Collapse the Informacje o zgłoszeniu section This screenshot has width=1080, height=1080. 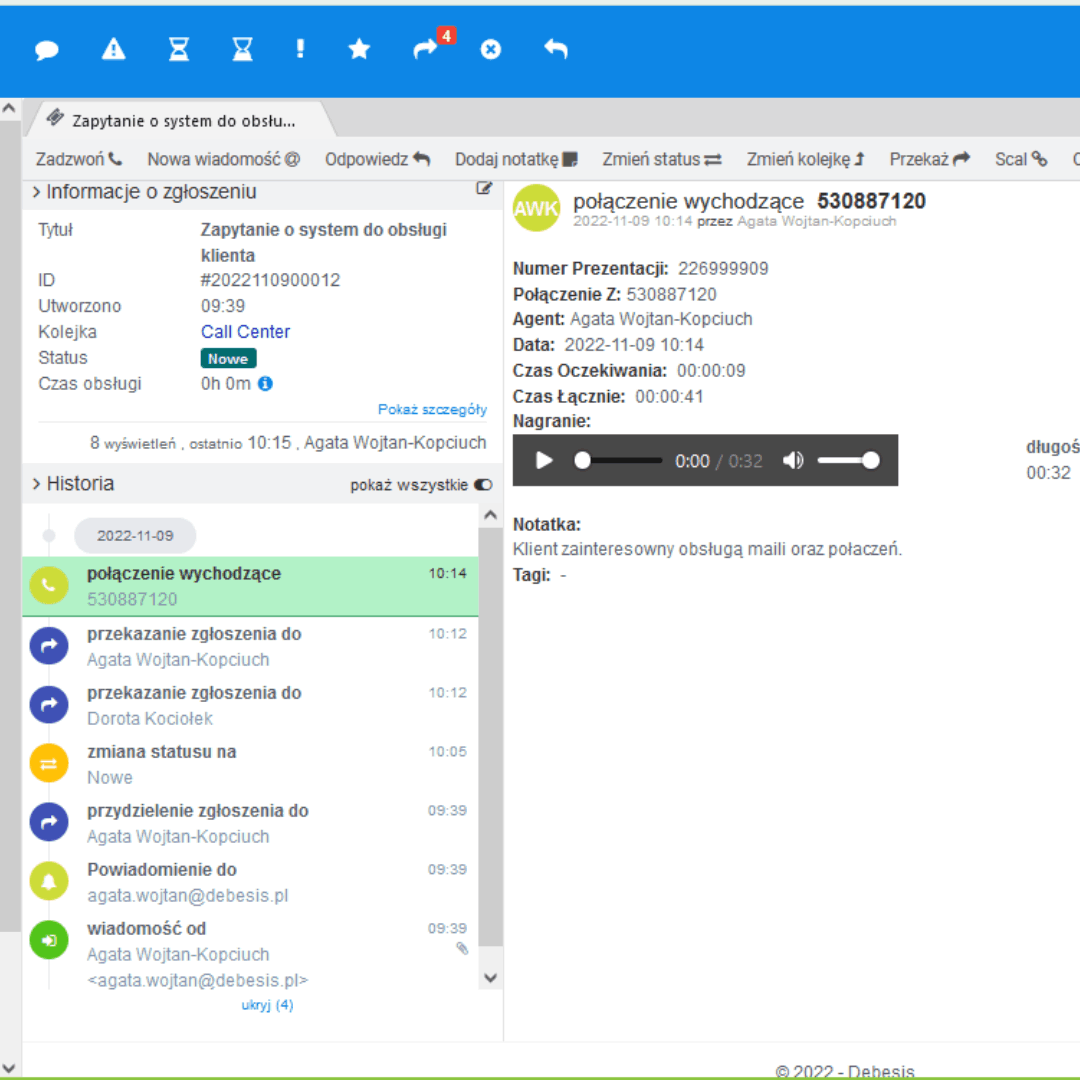tap(37, 192)
